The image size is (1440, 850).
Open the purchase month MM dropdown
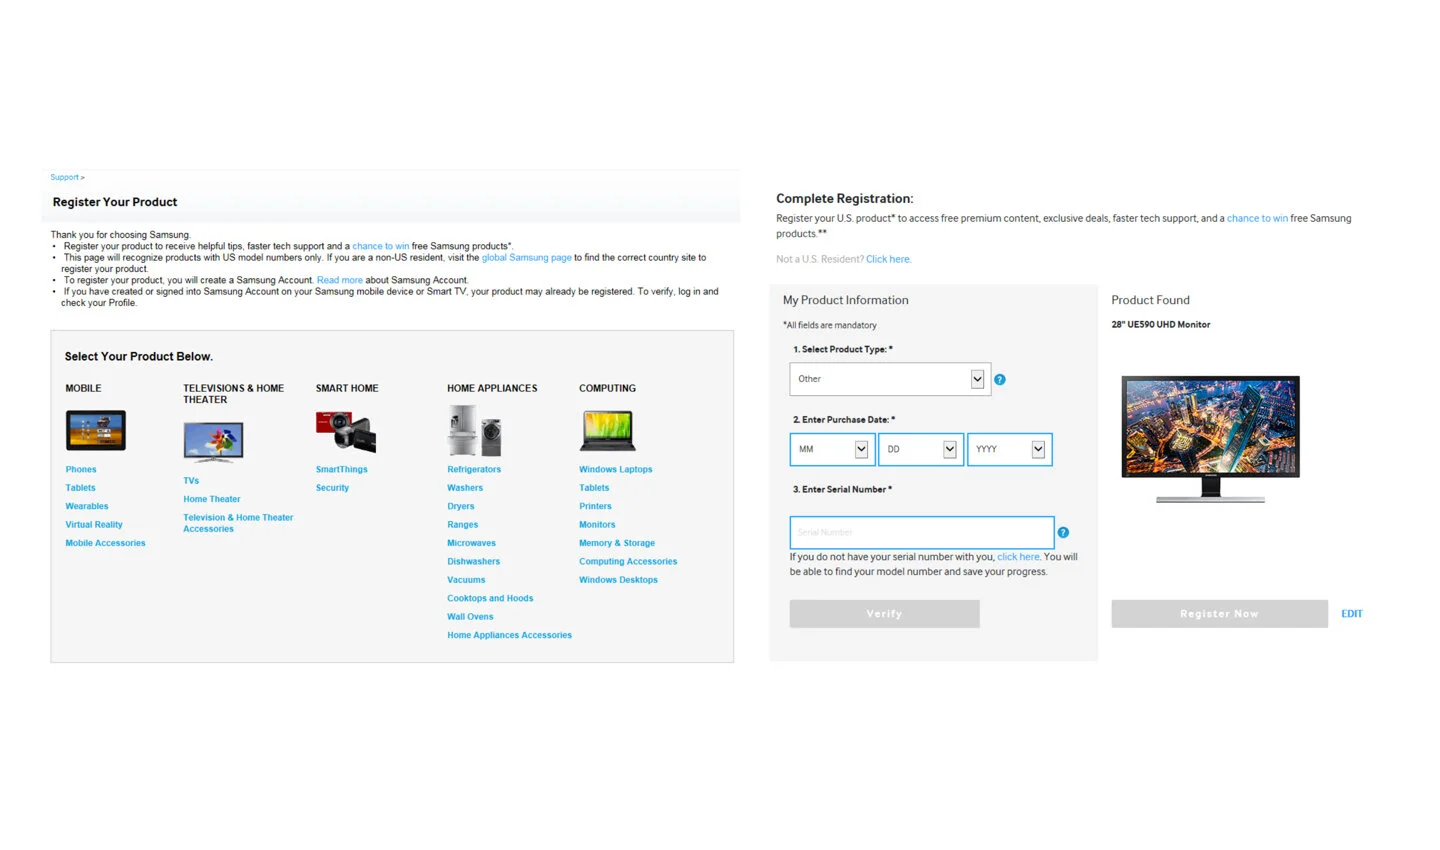click(832, 449)
